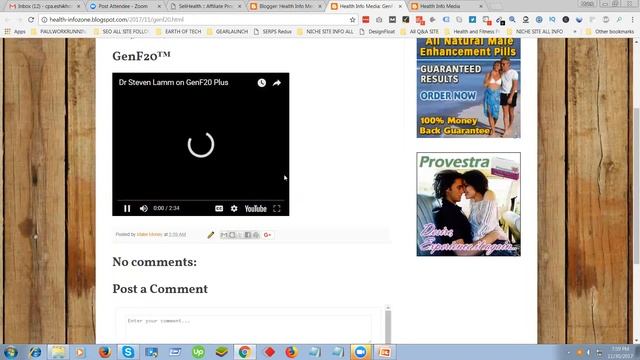Open the video title 'Dr Steven Lamm on GenF20 Plus'
Viewport: 640px width, 360px height.
(x=173, y=82)
